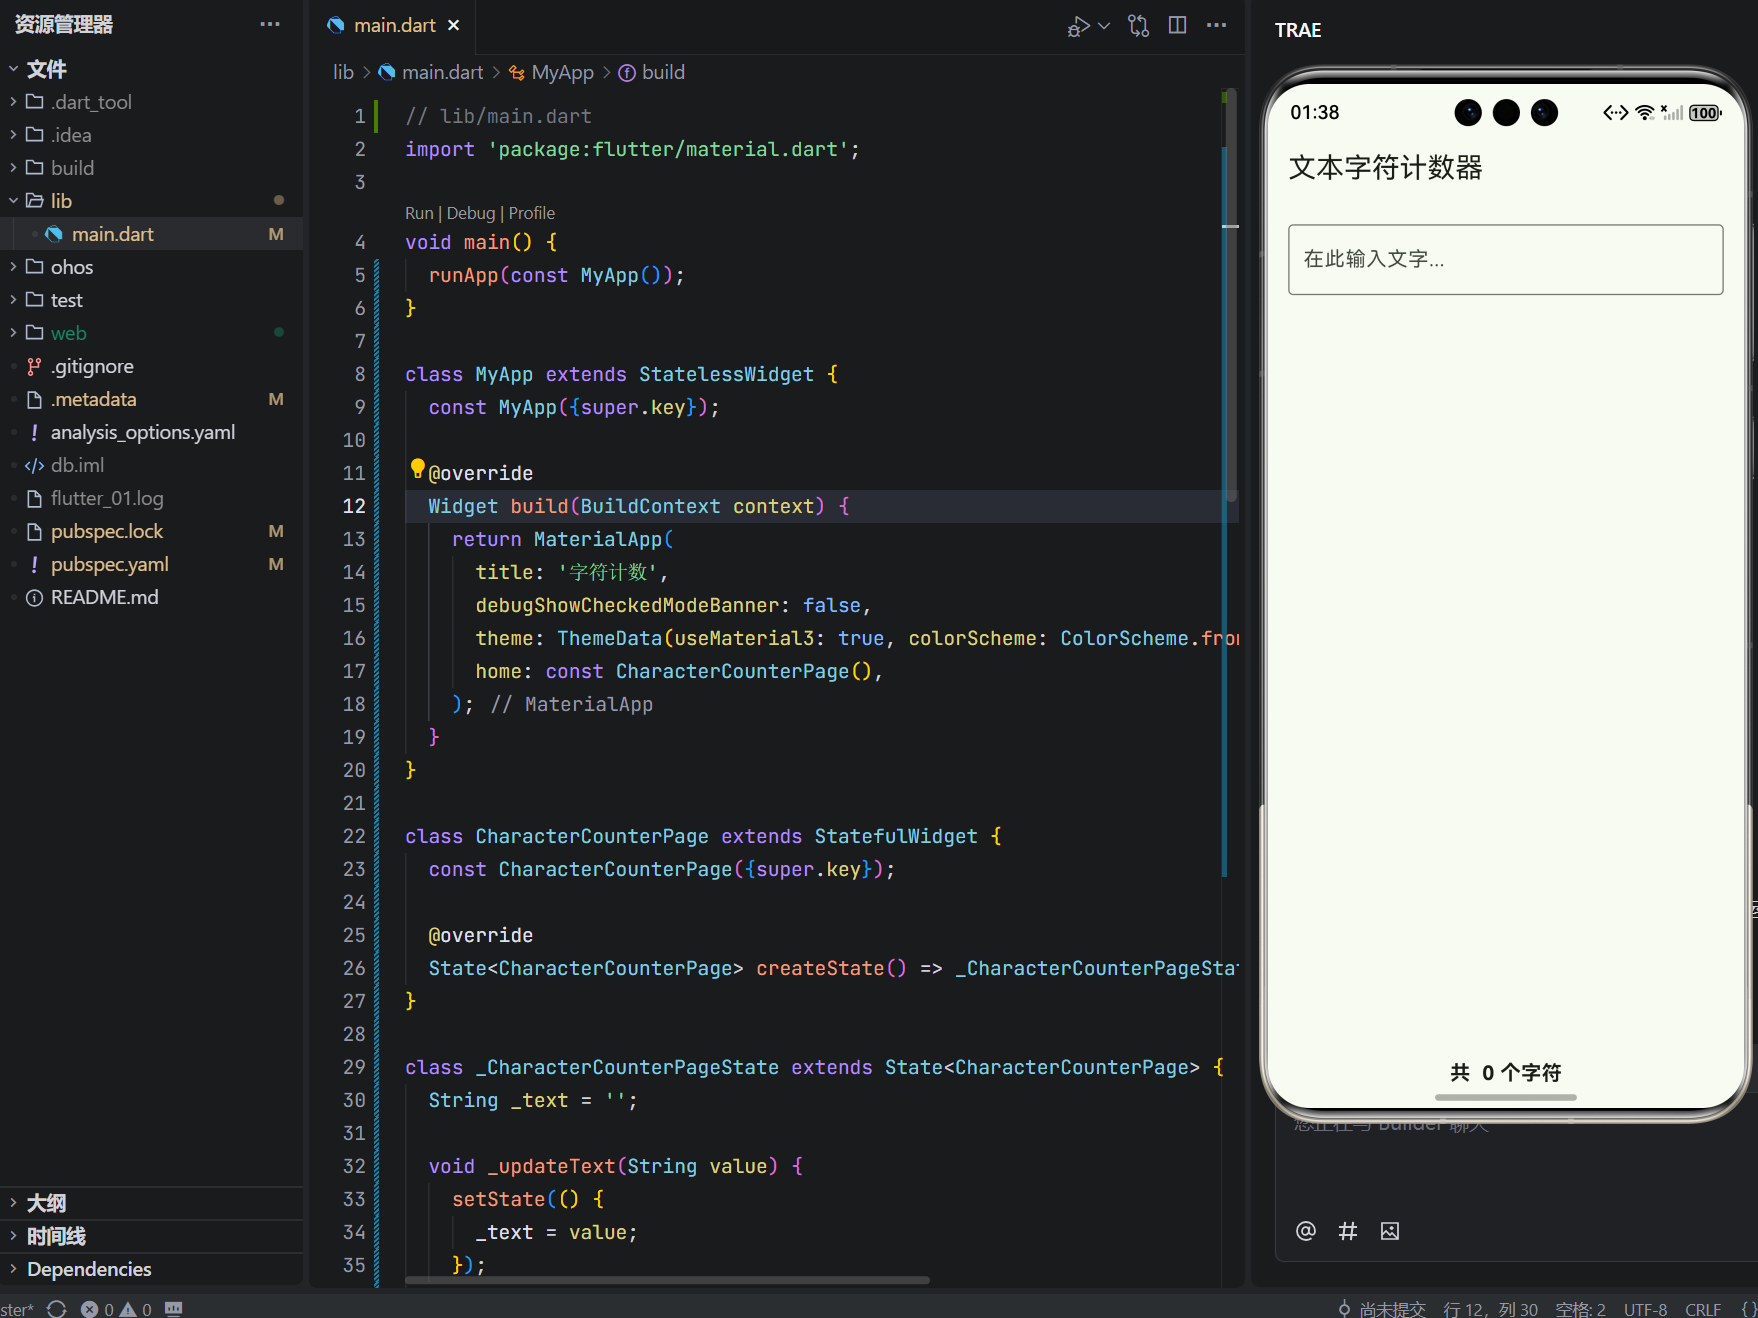Click the 文本字符计数器 app title in preview
This screenshot has height=1318, width=1758.
pyautogui.click(x=1386, y=167)
